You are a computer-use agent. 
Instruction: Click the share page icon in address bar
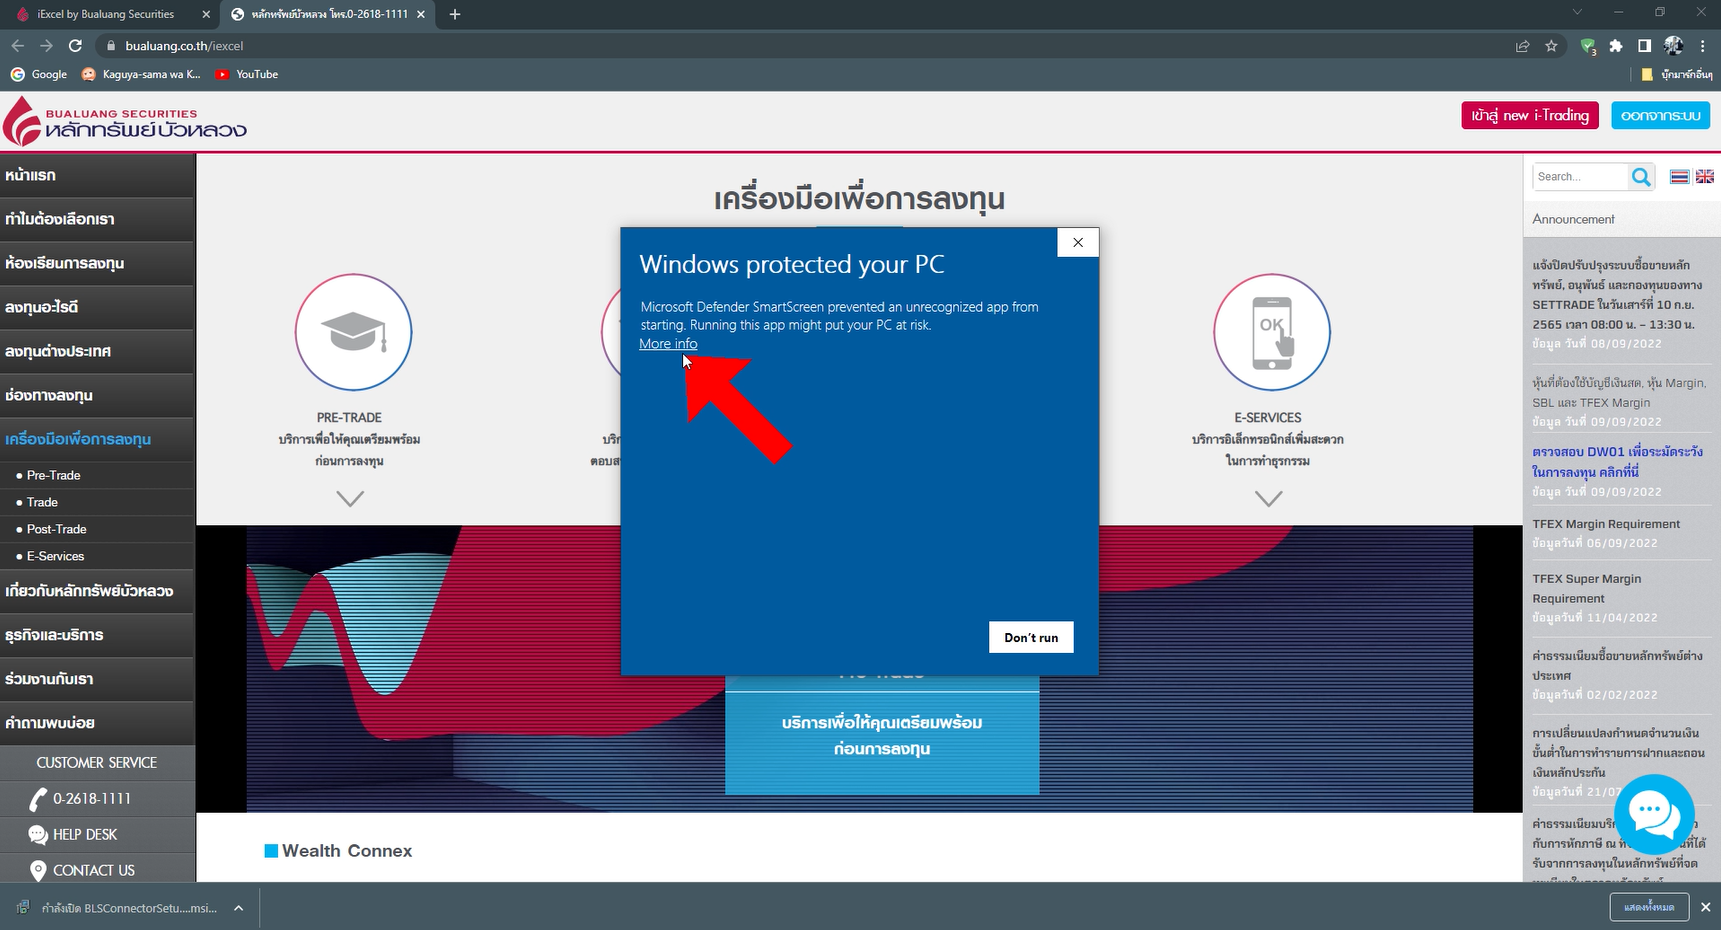coord(1522,46)
